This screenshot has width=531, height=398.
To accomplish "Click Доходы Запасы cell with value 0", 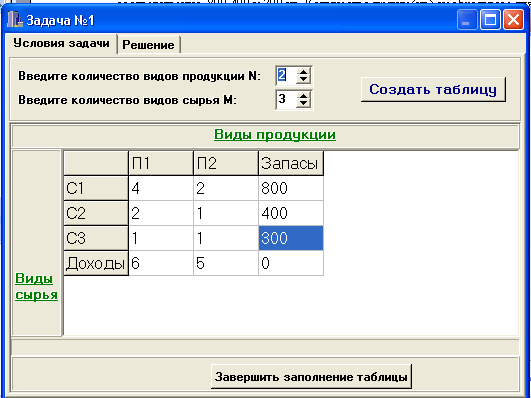I will pyautogui.click(x=291, y=264).
